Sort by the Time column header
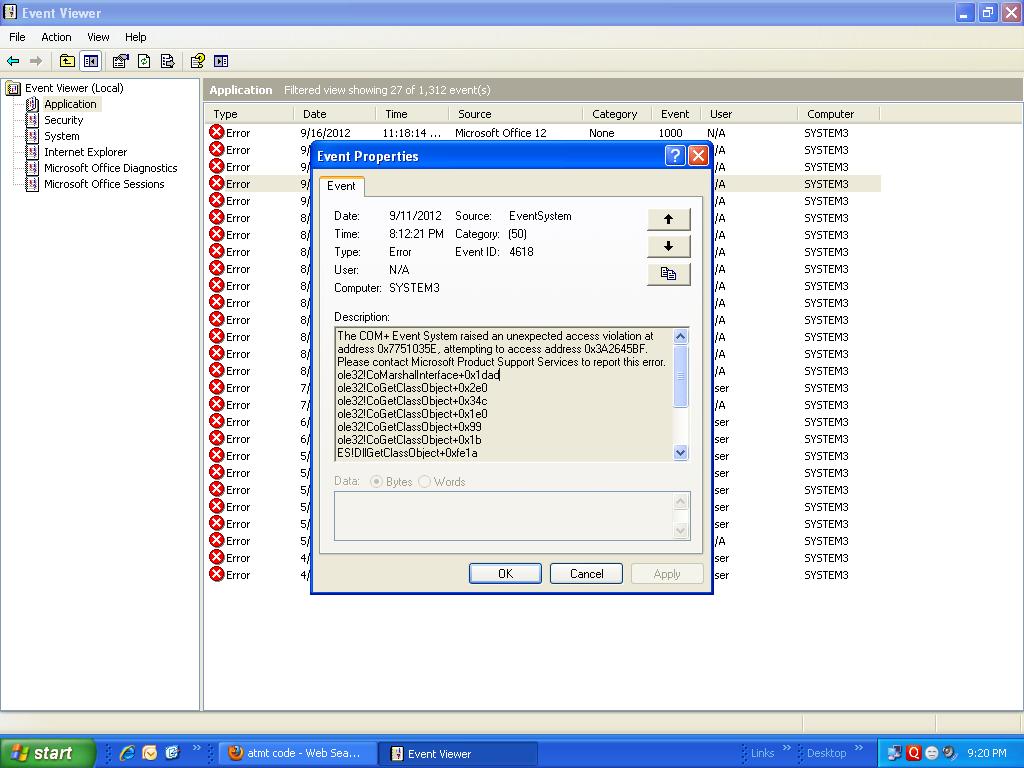The width and height of the screenshot is (1024, 768). coord(412,114)
